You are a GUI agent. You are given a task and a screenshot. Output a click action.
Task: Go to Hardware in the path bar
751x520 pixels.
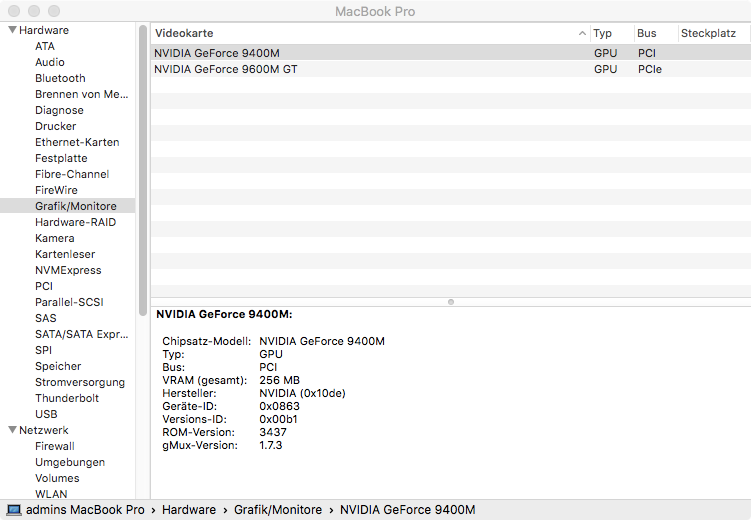click(189, 510)
